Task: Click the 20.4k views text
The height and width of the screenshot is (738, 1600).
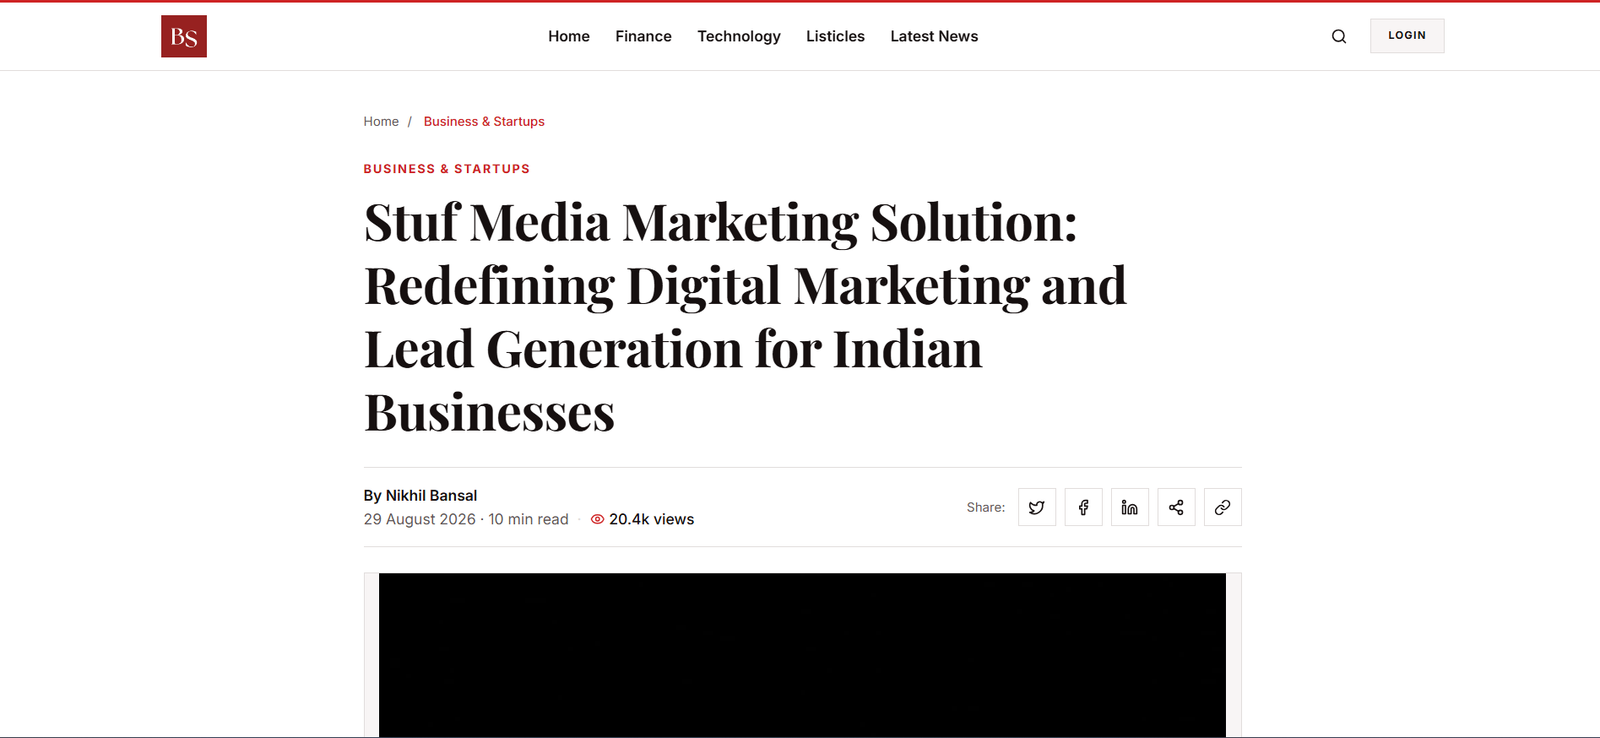Action: click(x=651, y=519)
